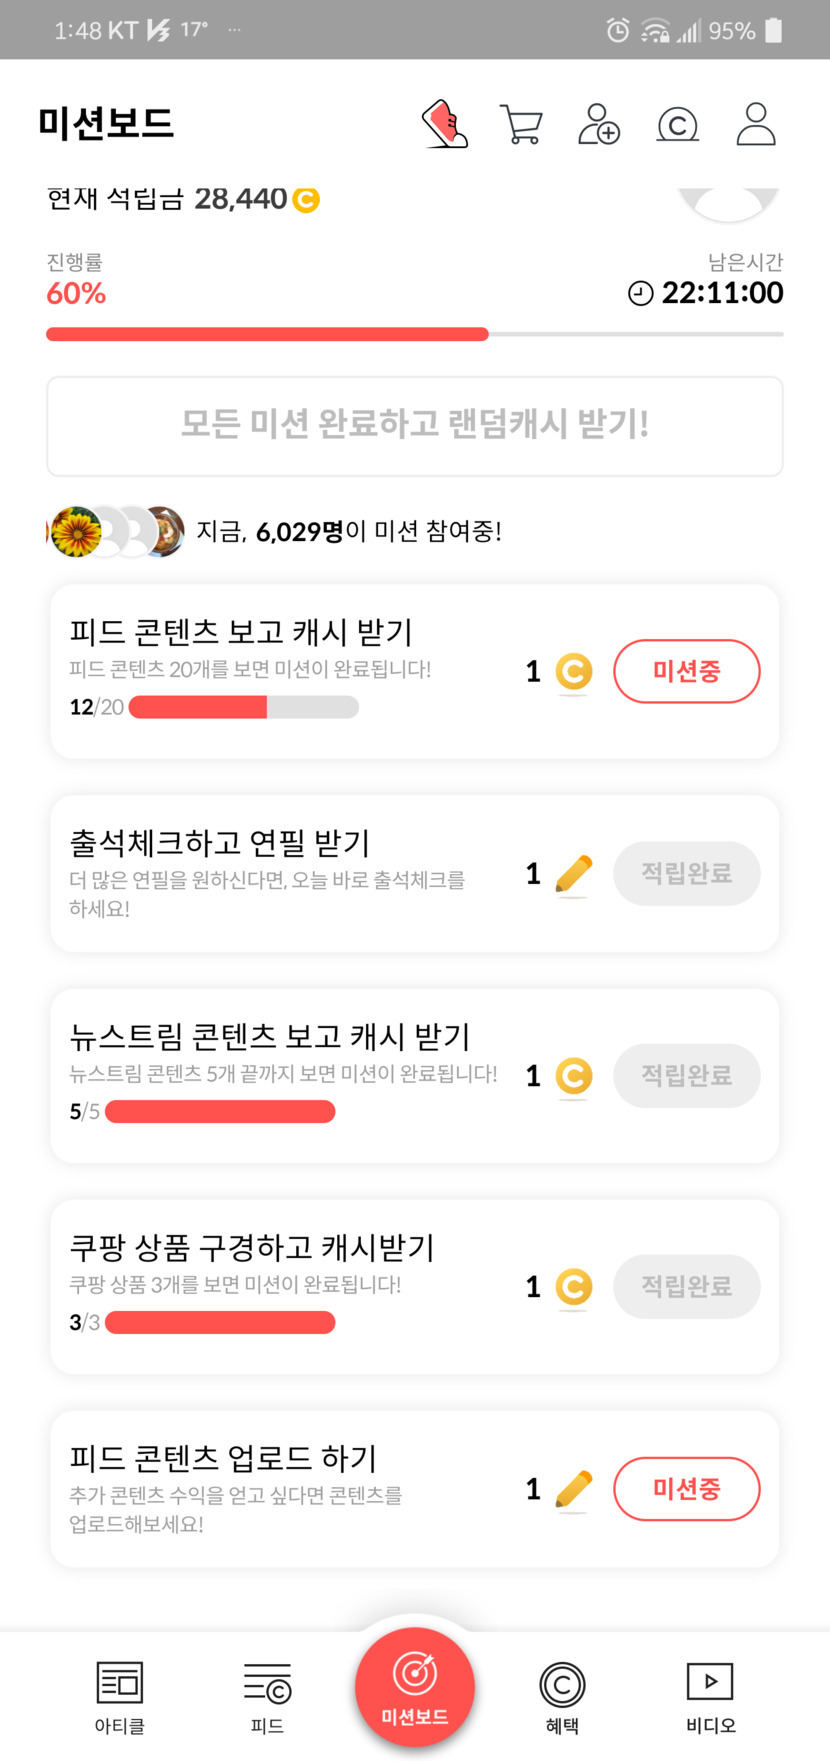
Task: Open the cash coin icon in header
Action: coord(677,125)
